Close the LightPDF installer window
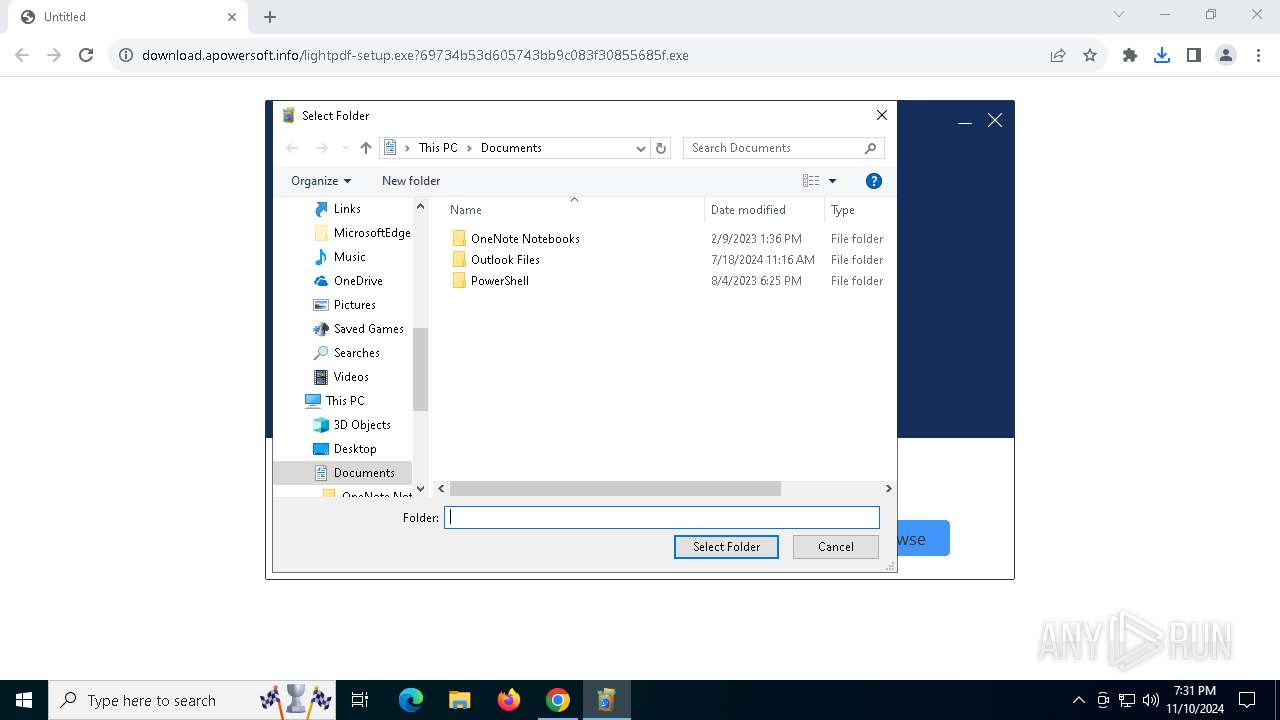This screenshot has width=1280, height=720. coord(995,121)
